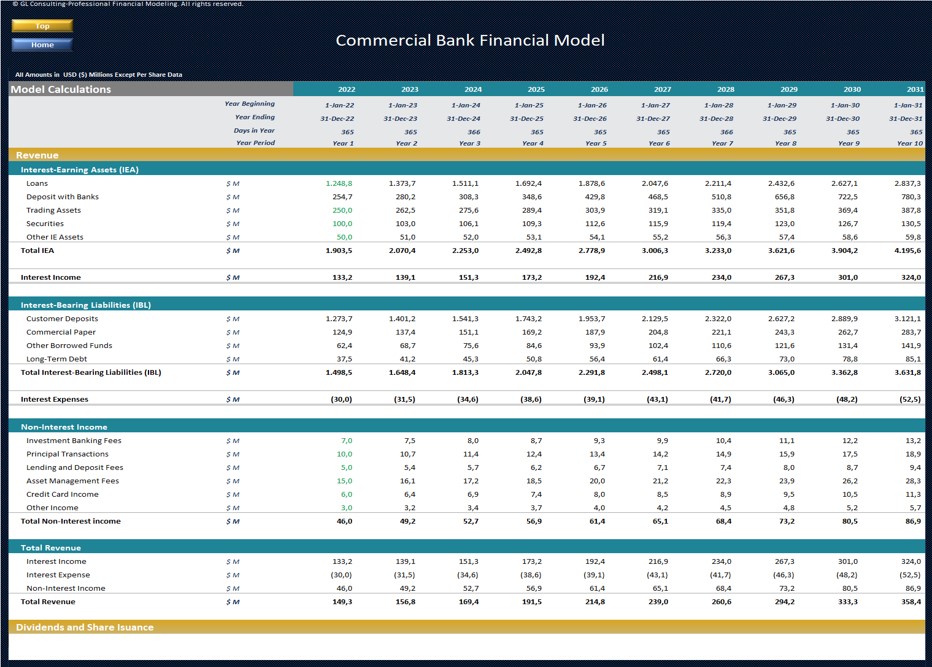Select the Total Revenue row label
932x667 pixels.
(x=48, y=602)
